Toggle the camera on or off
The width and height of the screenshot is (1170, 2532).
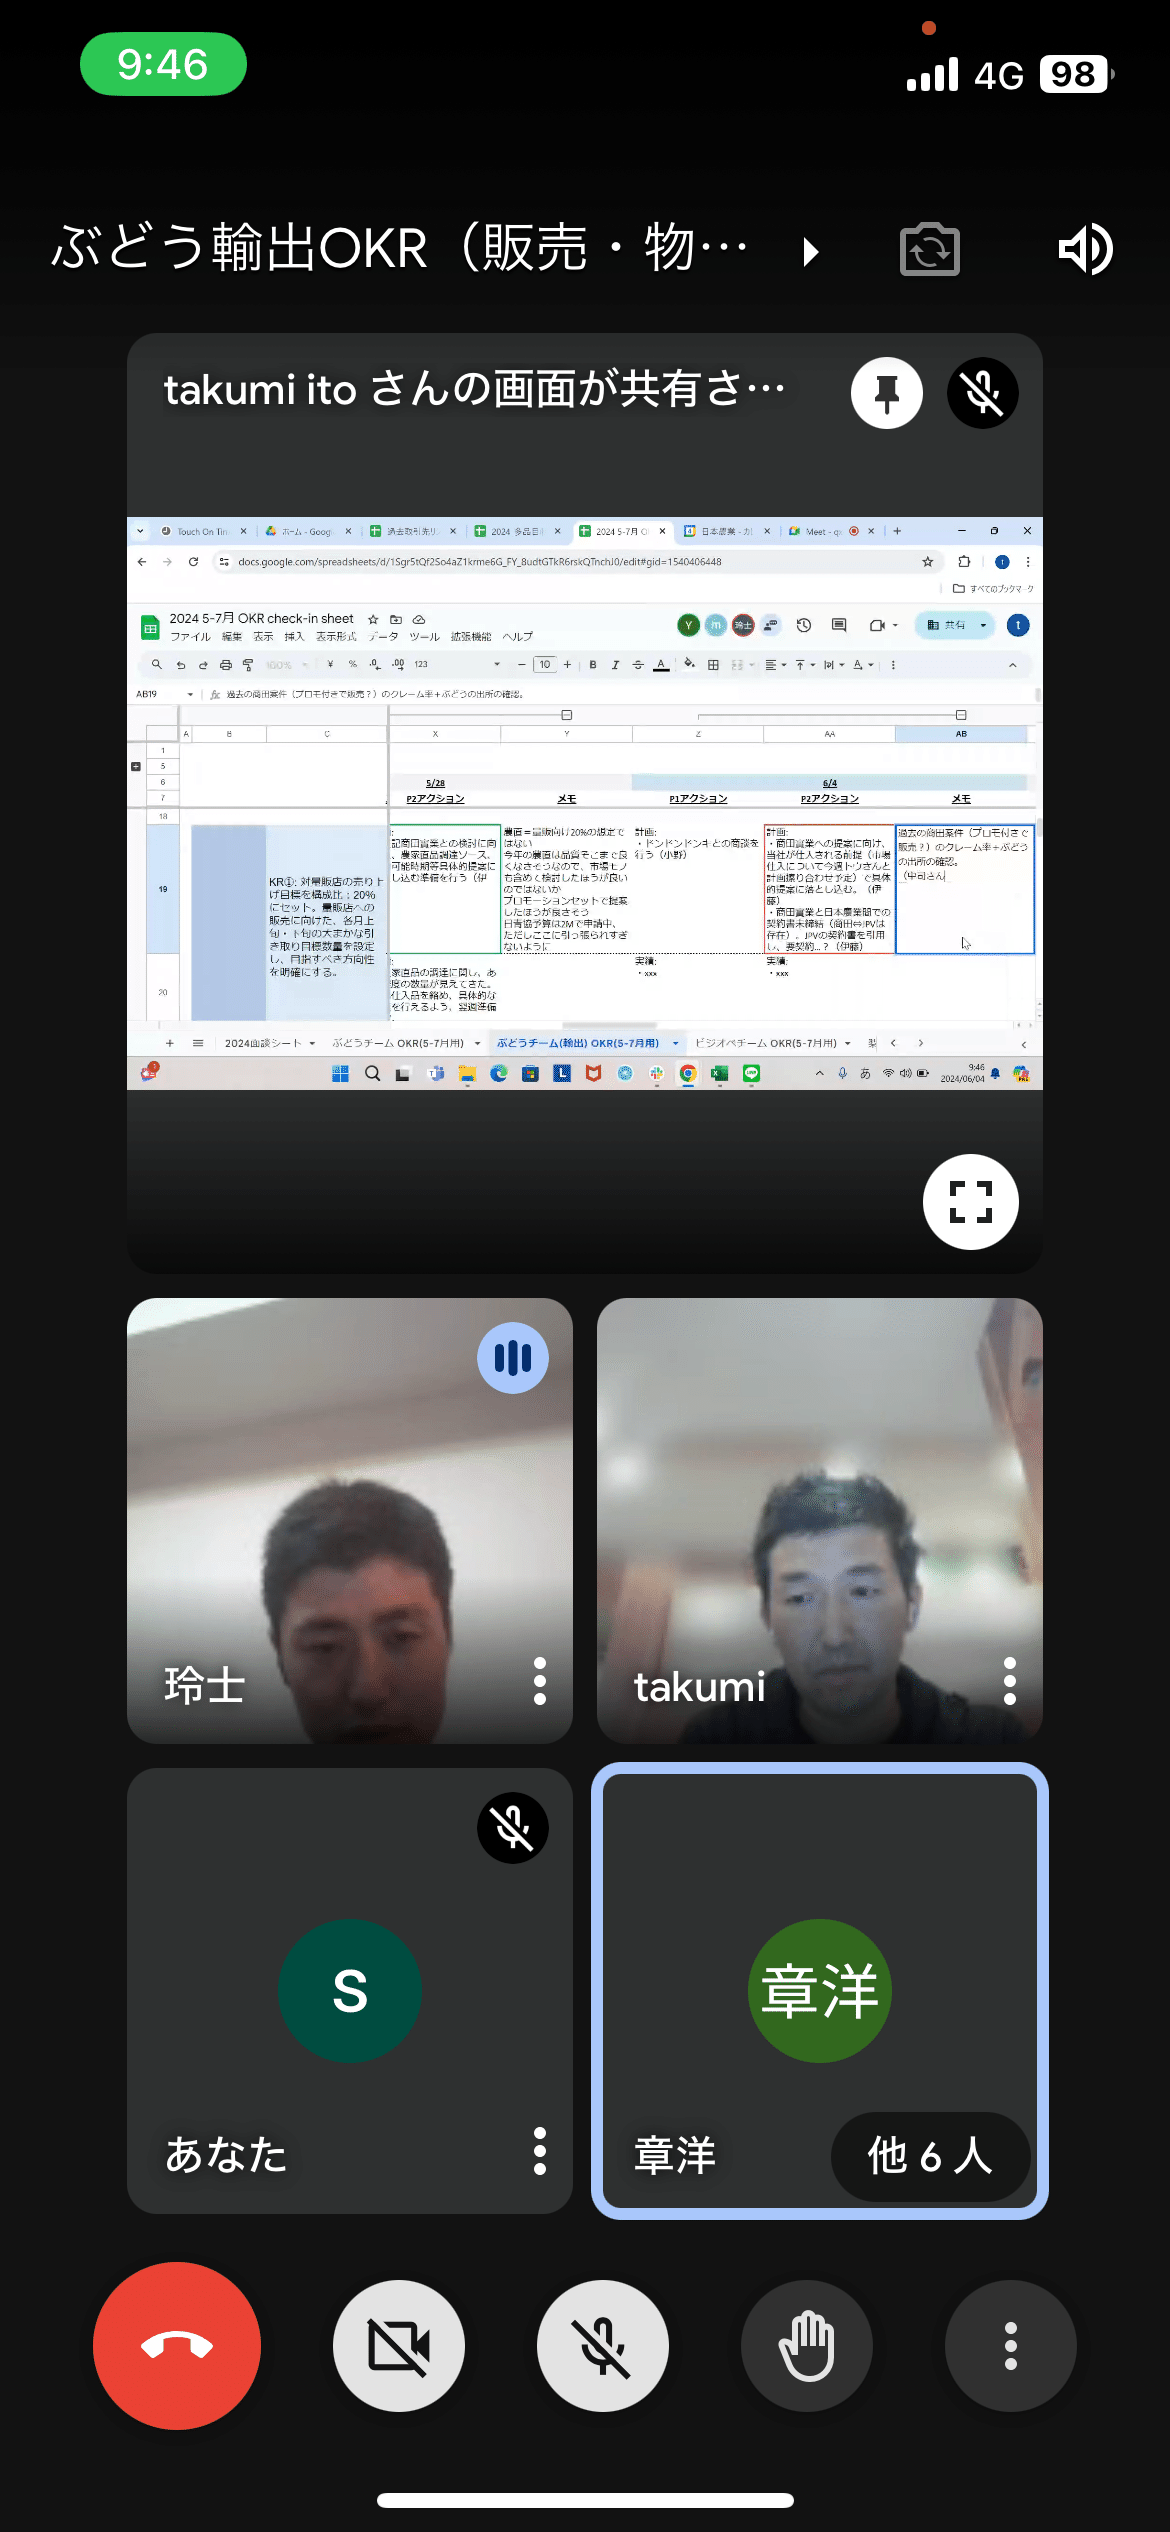click(x=399, y=2345)
